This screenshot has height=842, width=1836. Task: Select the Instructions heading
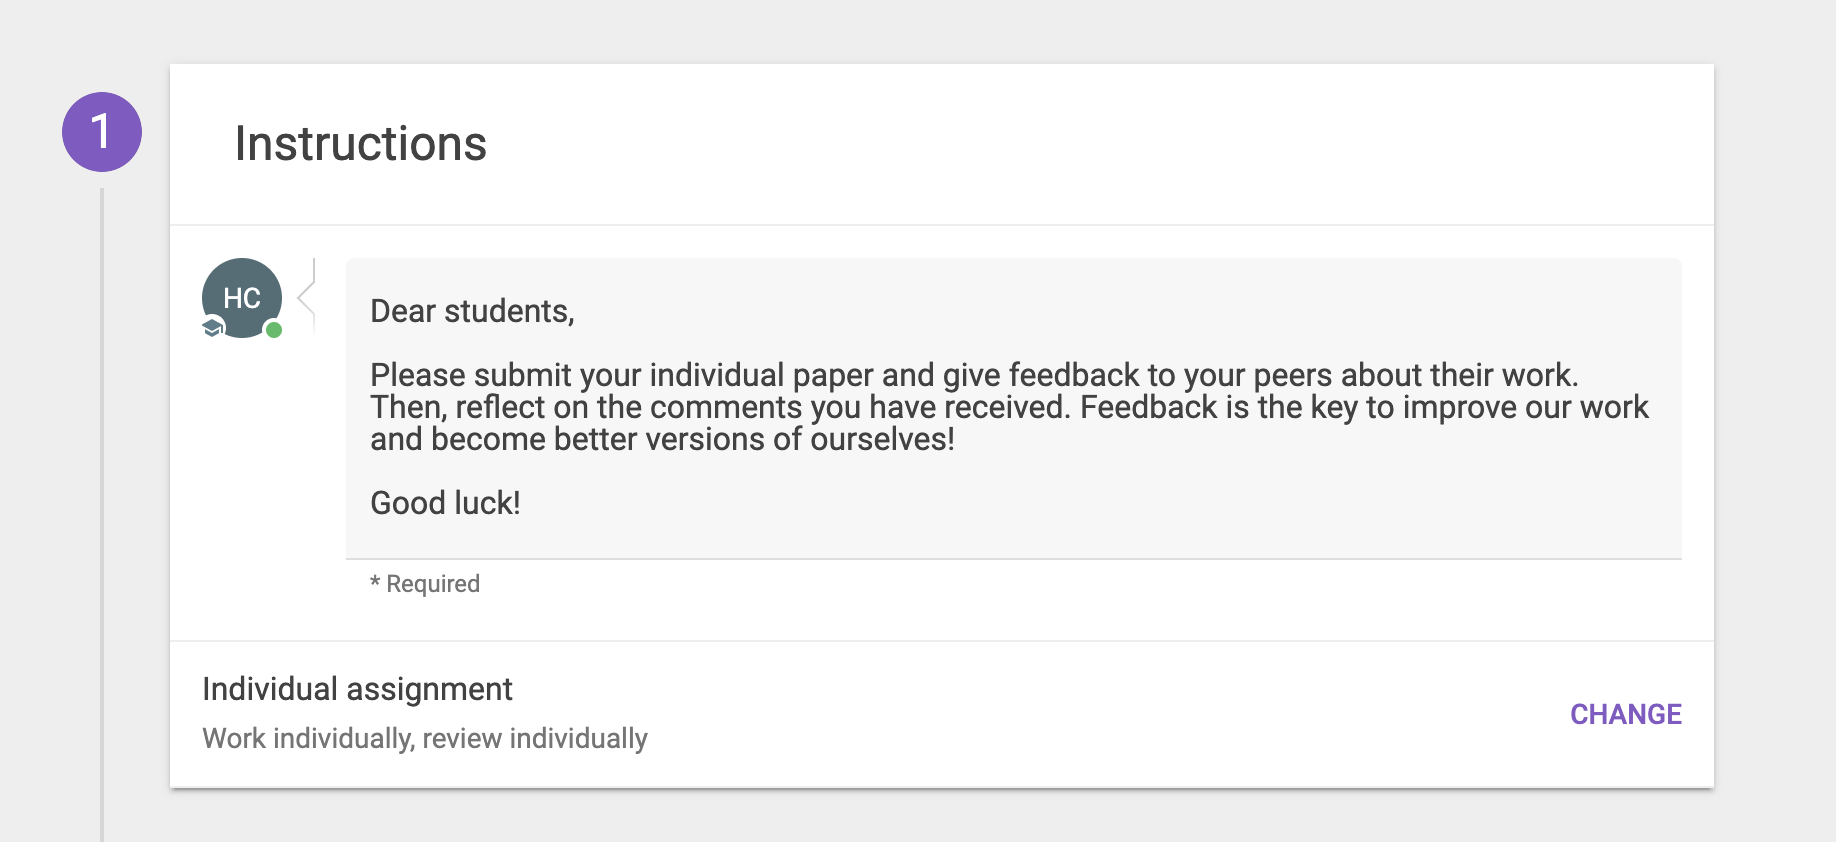point(360,143)
